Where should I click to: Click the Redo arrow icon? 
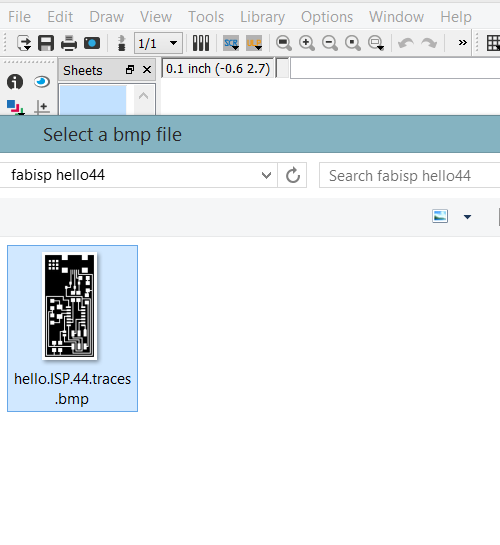[x=429, y=43]
